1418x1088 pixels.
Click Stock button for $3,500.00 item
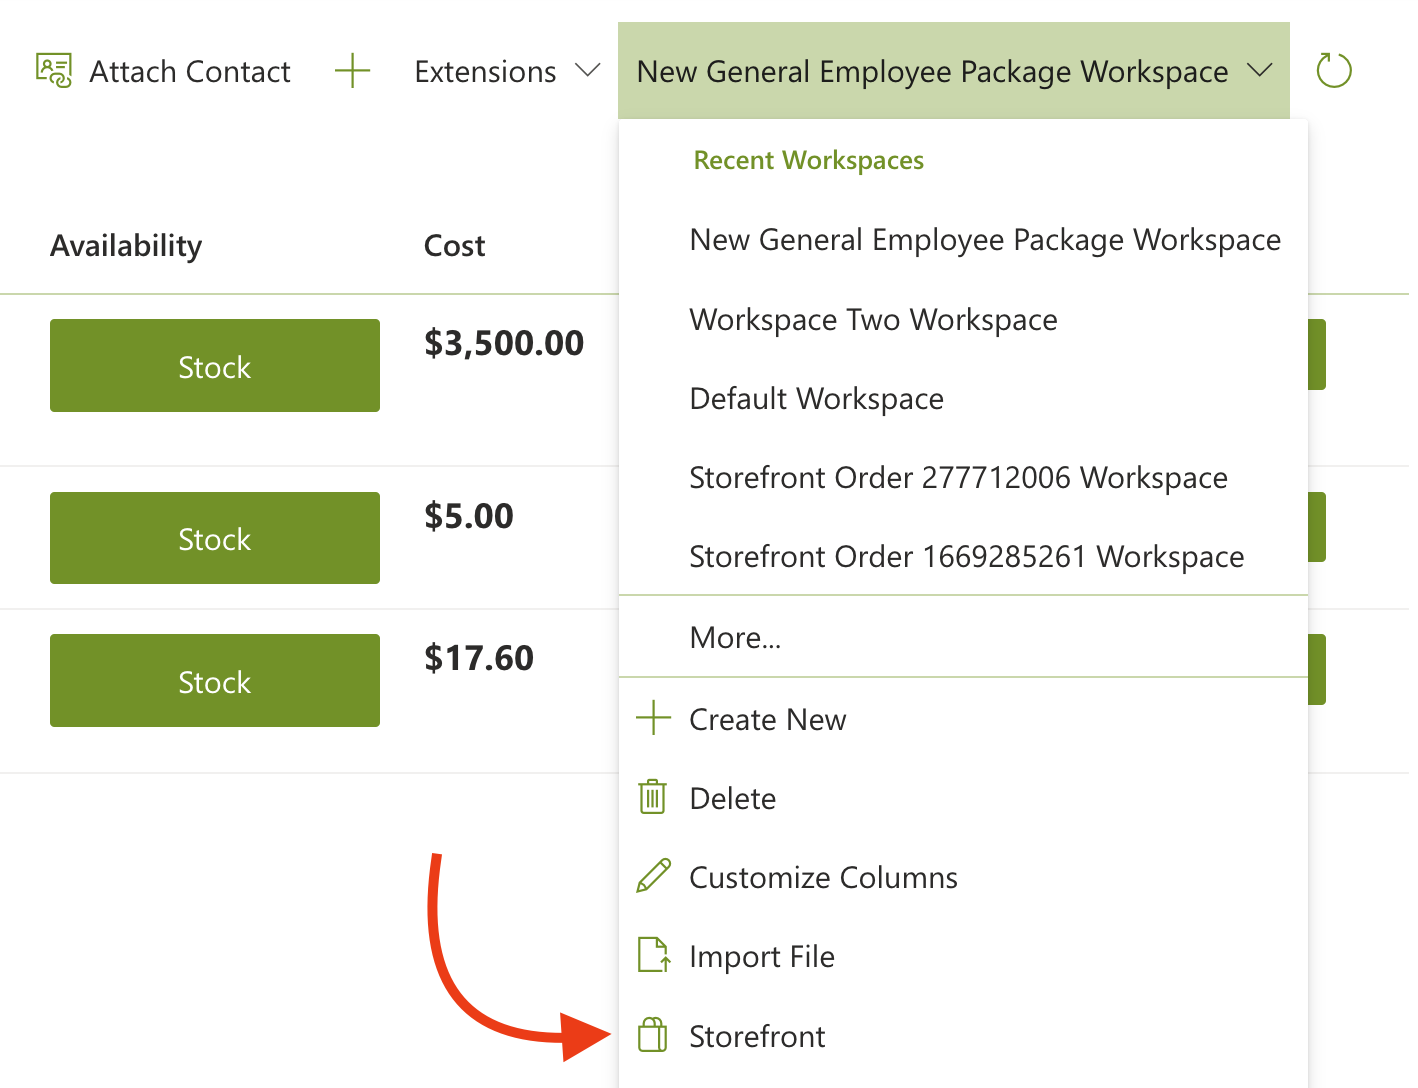(215, 366)
